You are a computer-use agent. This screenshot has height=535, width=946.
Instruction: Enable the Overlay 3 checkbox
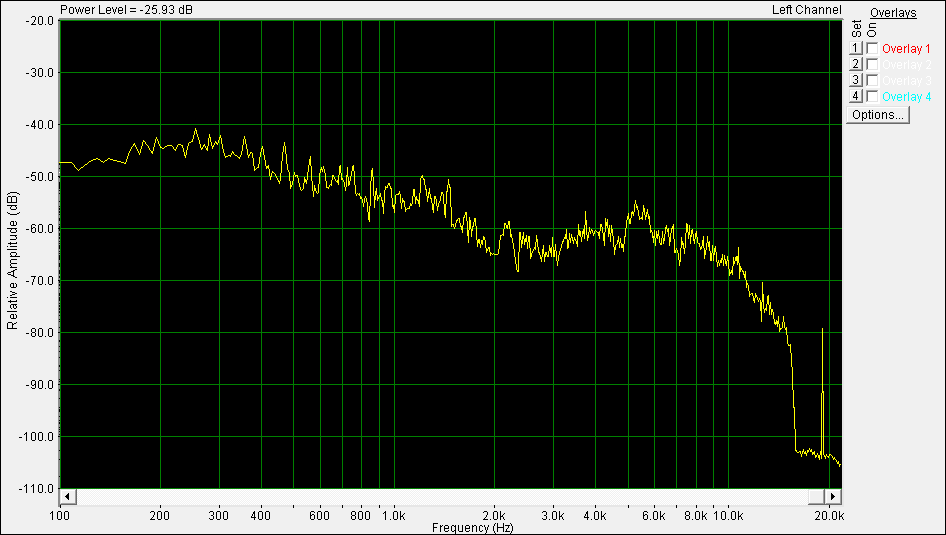(x=872, y=80)
